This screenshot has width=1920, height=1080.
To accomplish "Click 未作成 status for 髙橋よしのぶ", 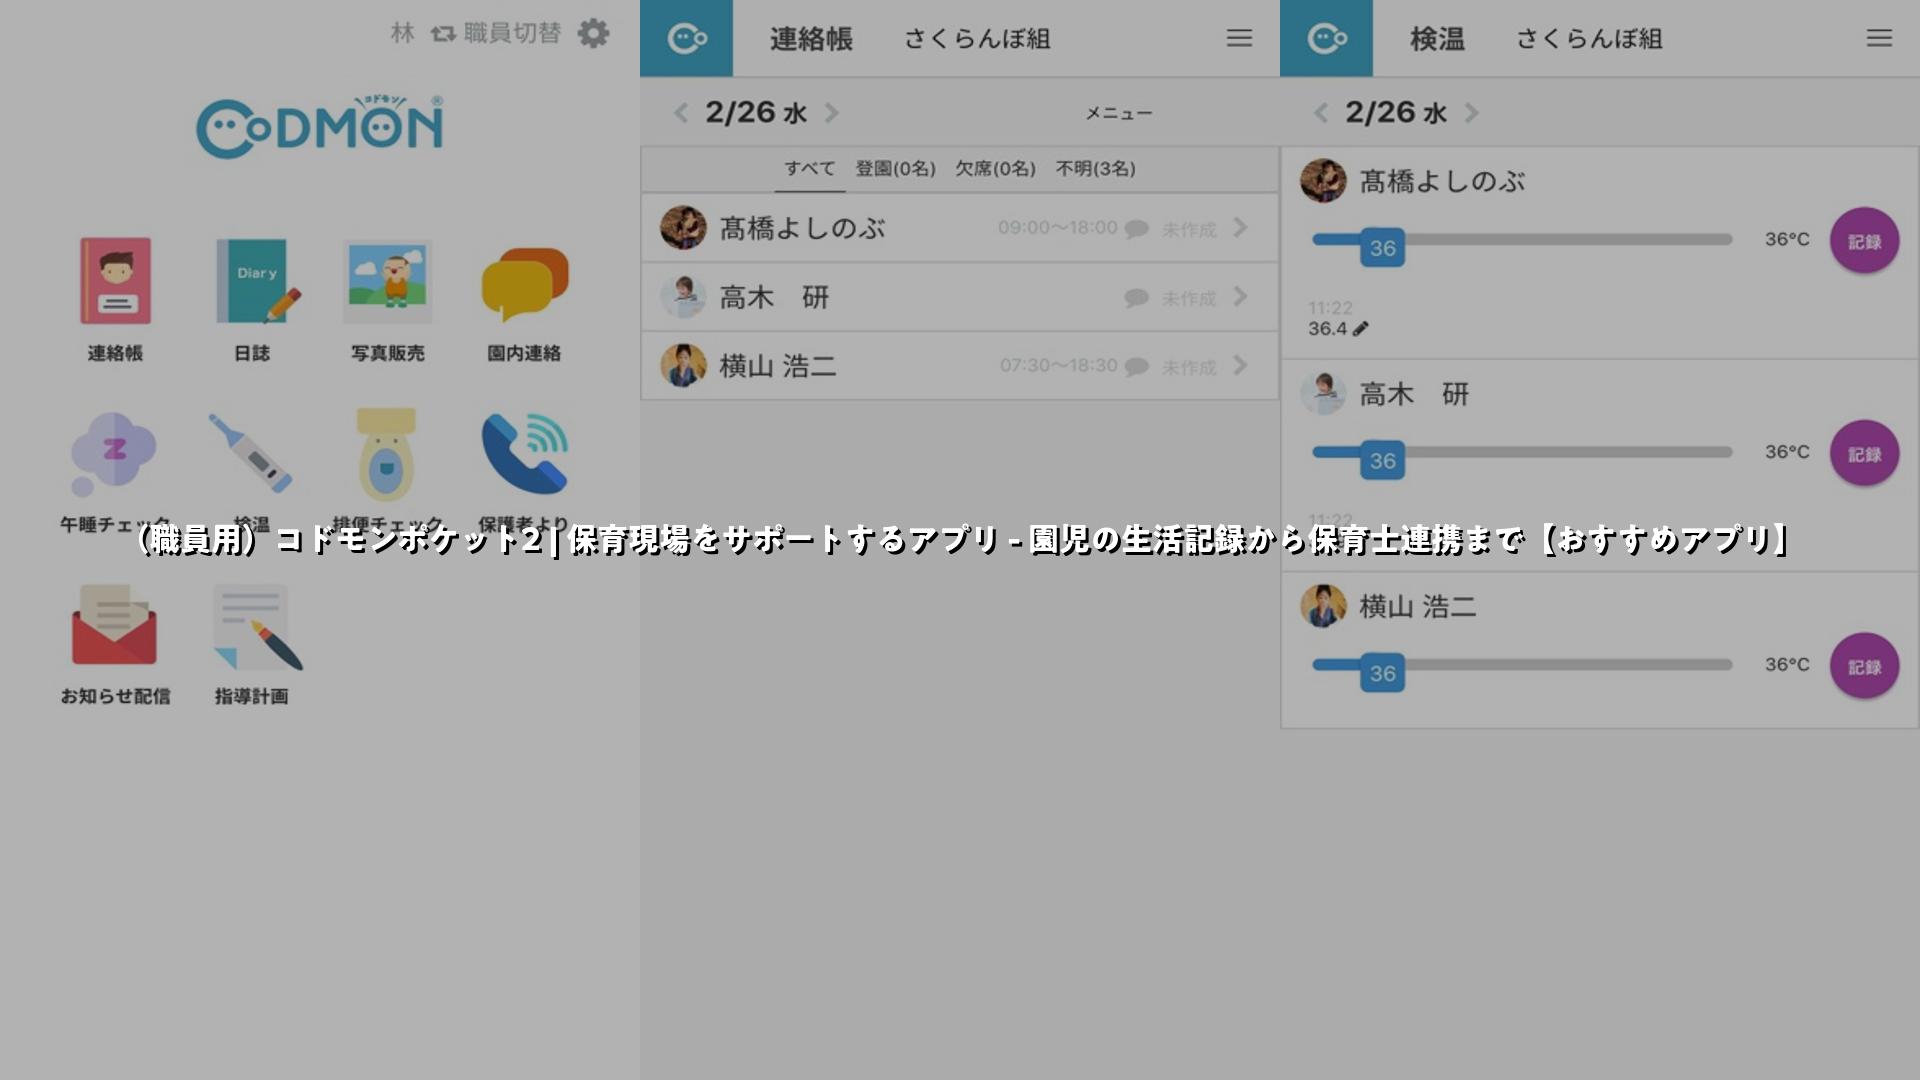I will click(x=1189, y=230).
